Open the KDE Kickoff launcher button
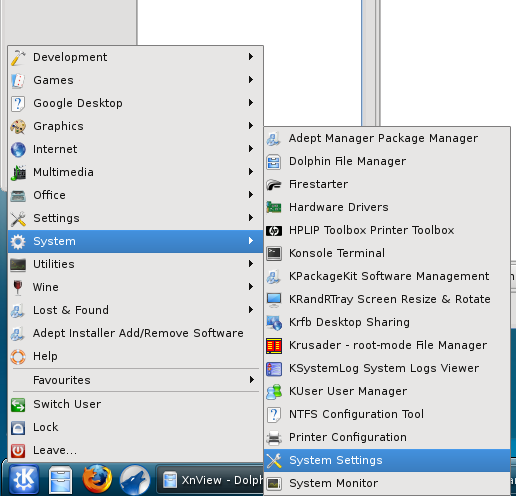Screen dimensions: 516x497 click(x=23, y=479)
